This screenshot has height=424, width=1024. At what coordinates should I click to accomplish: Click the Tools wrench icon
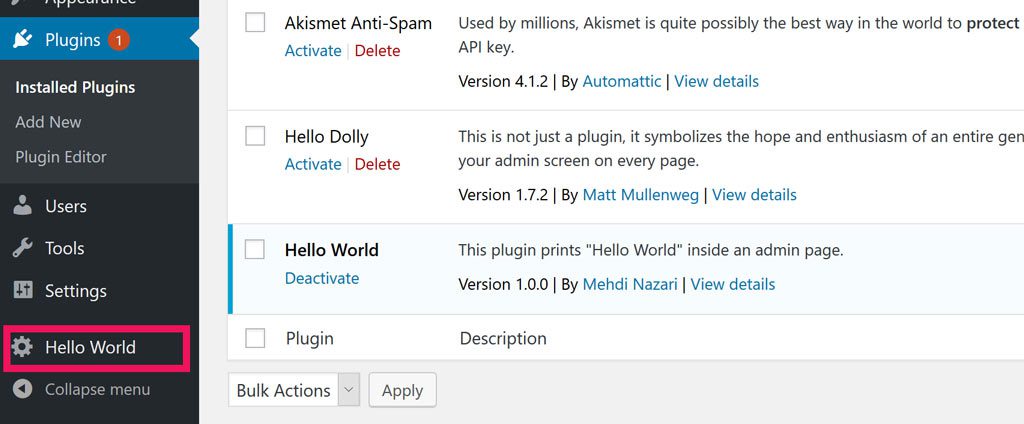coord(22,248)
